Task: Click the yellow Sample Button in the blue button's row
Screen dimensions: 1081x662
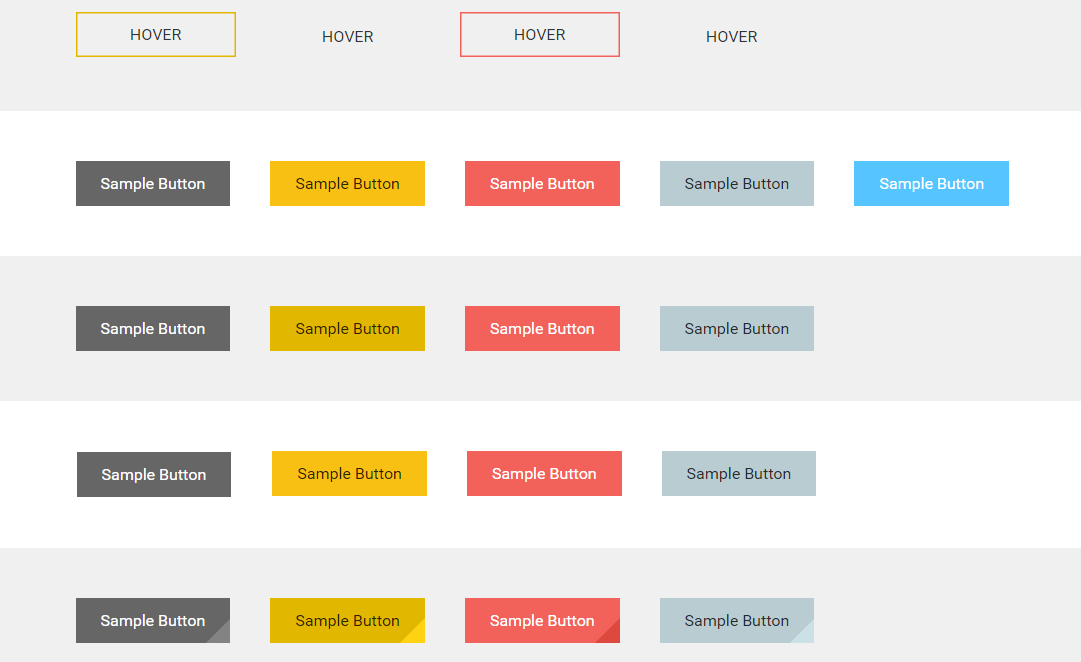Action: coord(347,183)
